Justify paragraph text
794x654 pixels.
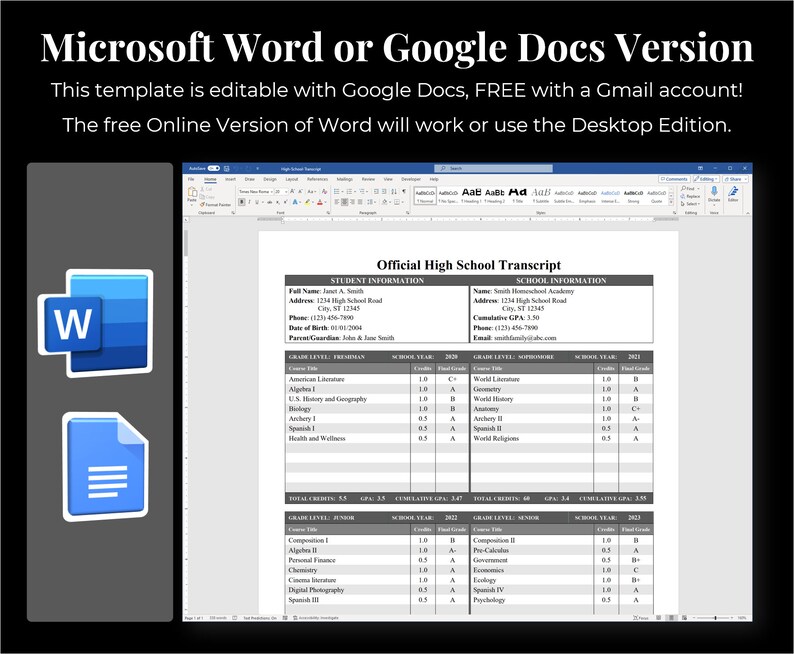point(360,202)
